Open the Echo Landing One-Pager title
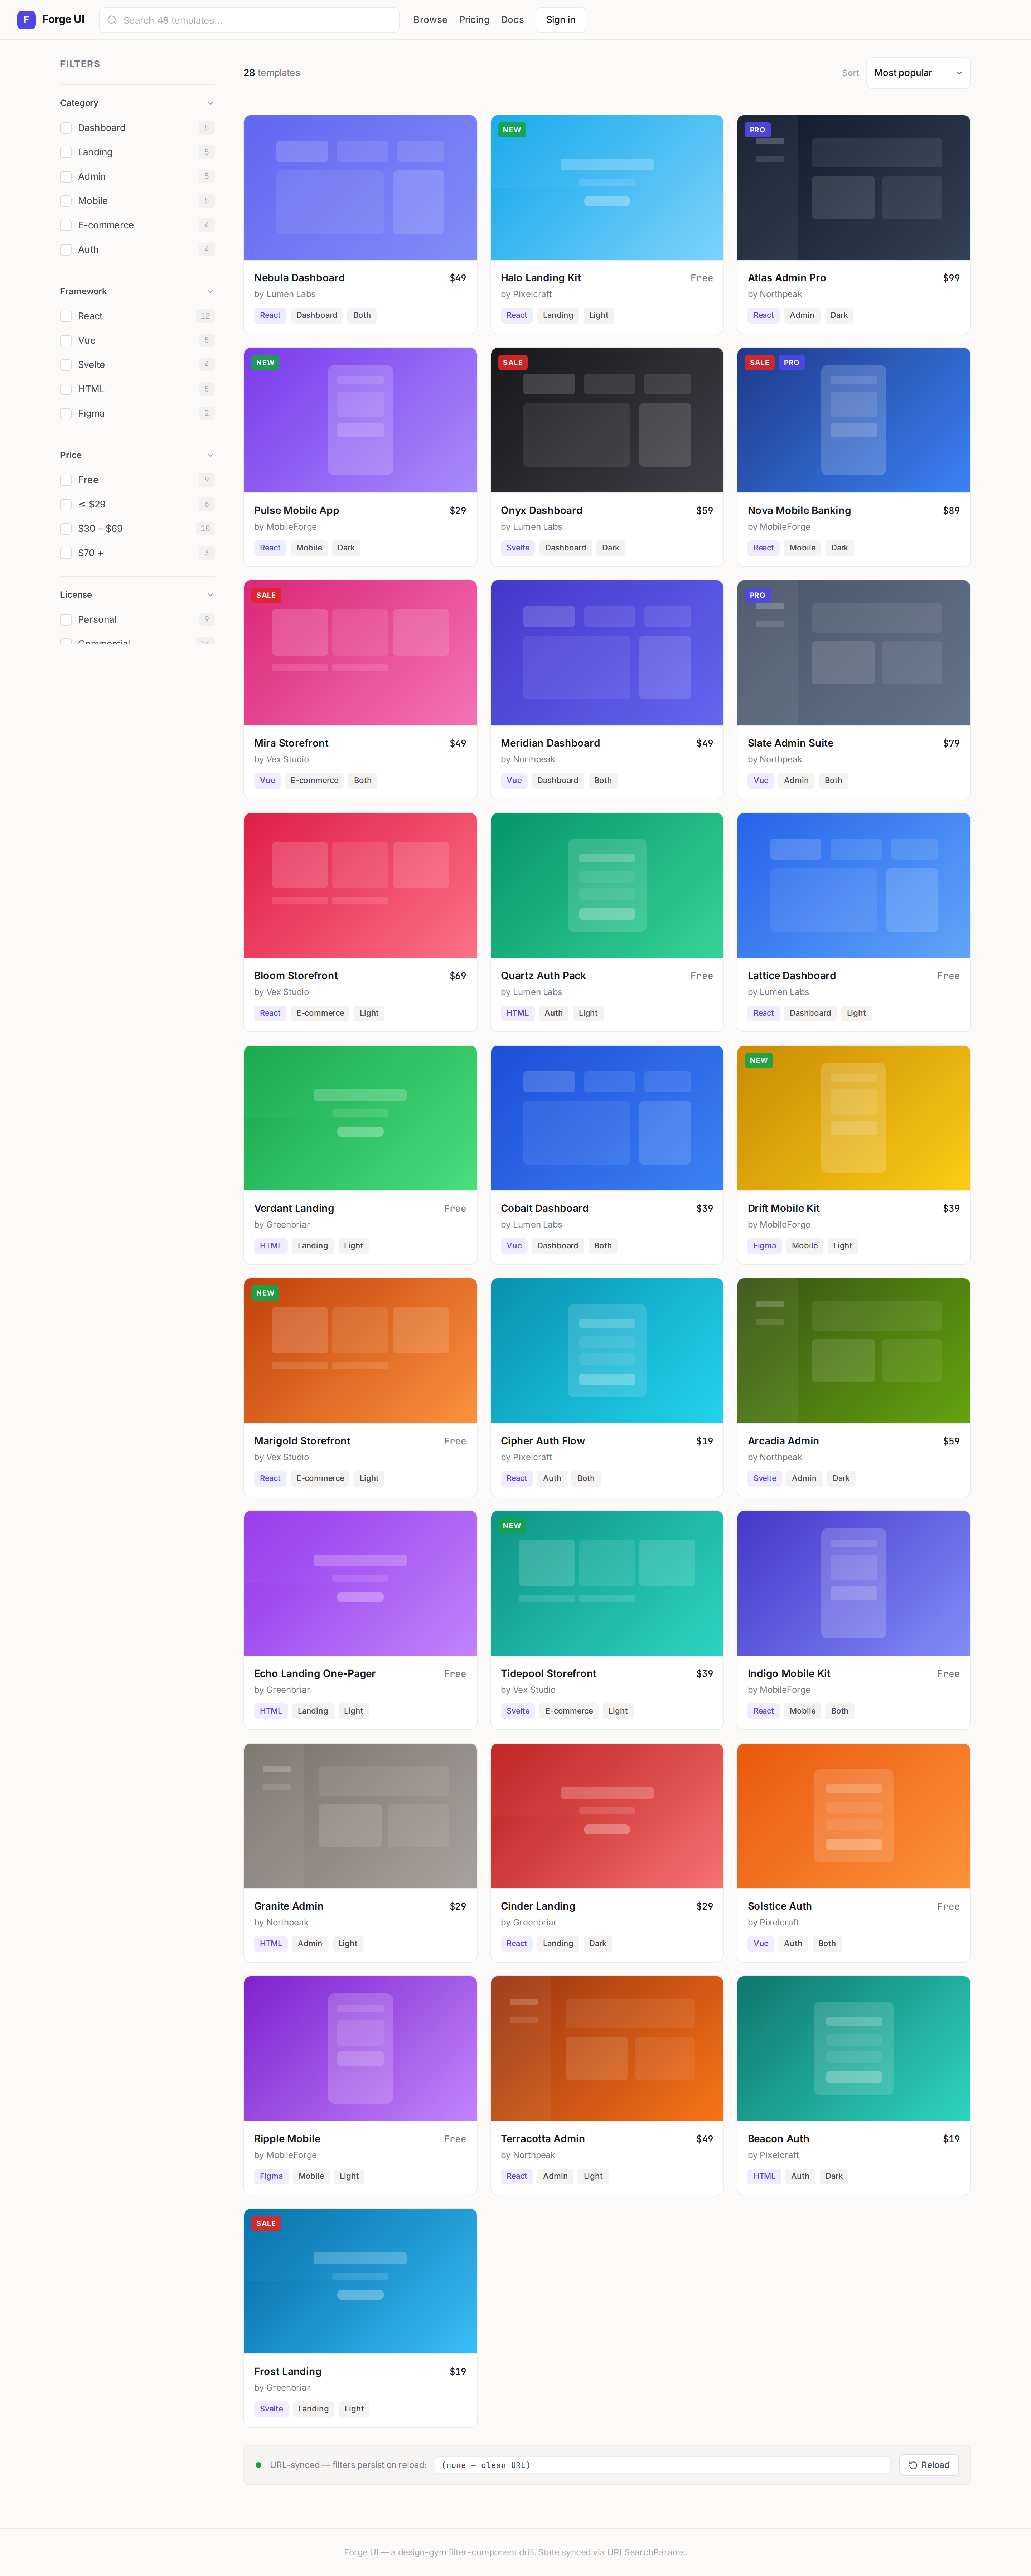This screenshot has width=1031, height=2576. [315, 1674]
